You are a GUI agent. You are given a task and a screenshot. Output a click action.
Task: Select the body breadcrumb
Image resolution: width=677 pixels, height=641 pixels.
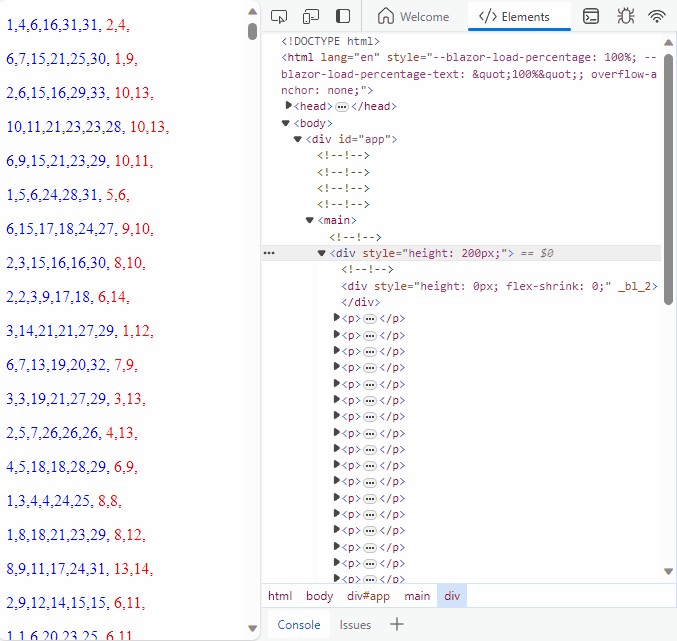(320, 596)
